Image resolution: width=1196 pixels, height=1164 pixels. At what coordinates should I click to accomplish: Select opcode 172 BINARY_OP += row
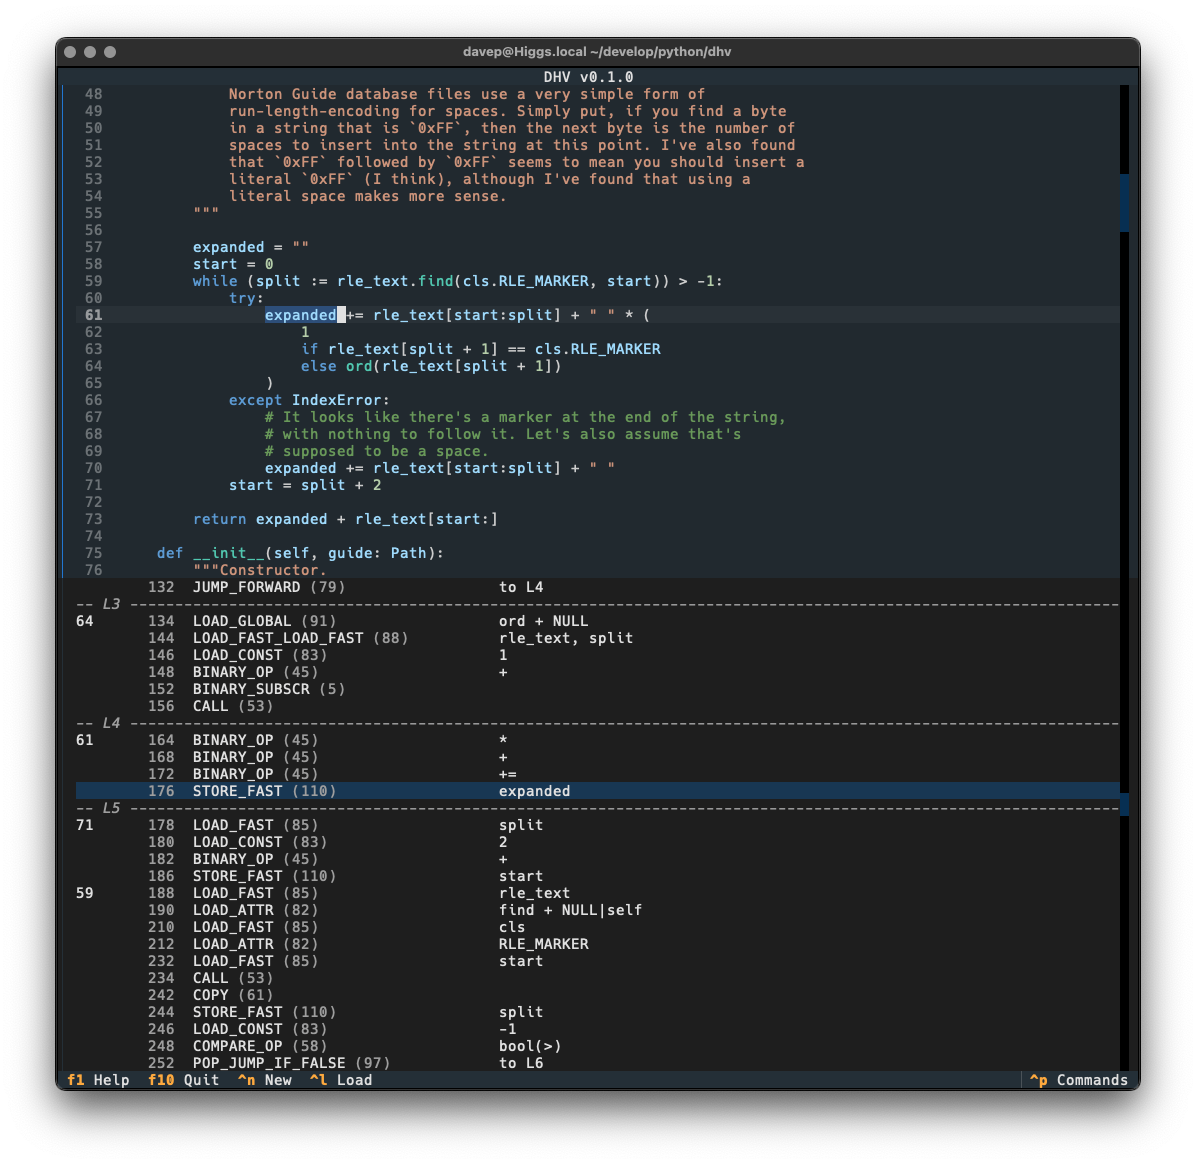point(598,774)
